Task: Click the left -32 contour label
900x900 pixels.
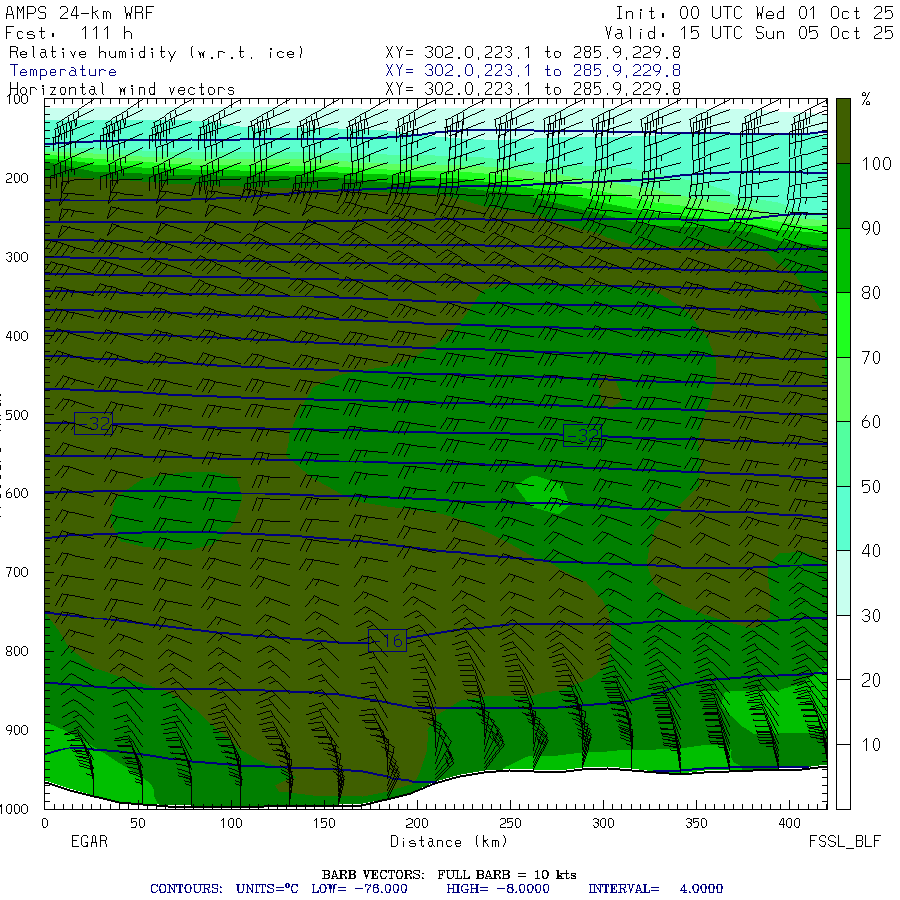Action: [94, 423]
